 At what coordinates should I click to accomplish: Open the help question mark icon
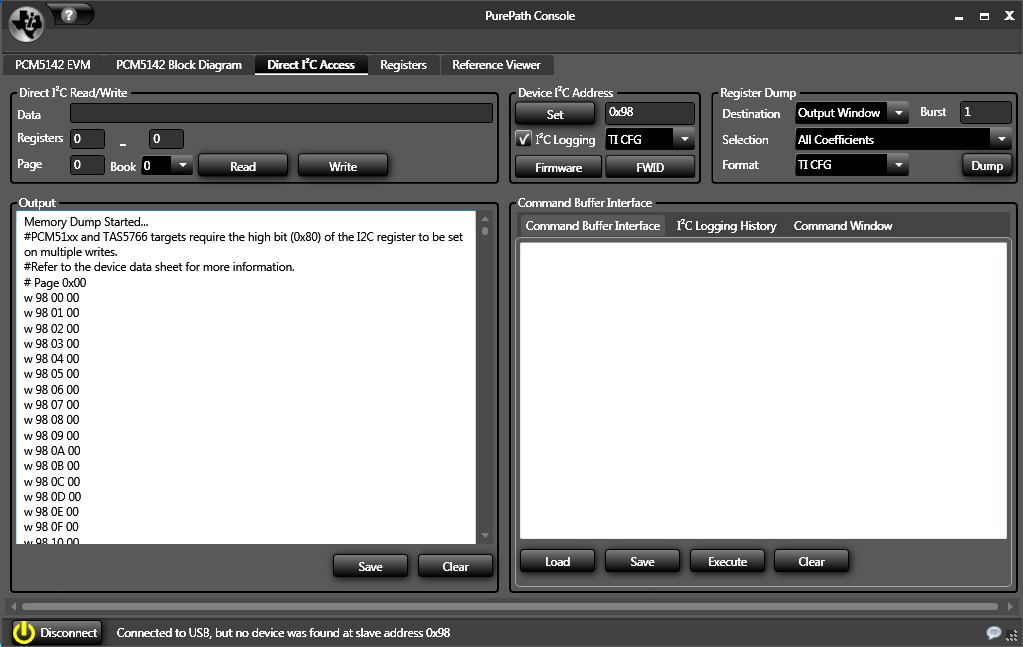point(70,14)
